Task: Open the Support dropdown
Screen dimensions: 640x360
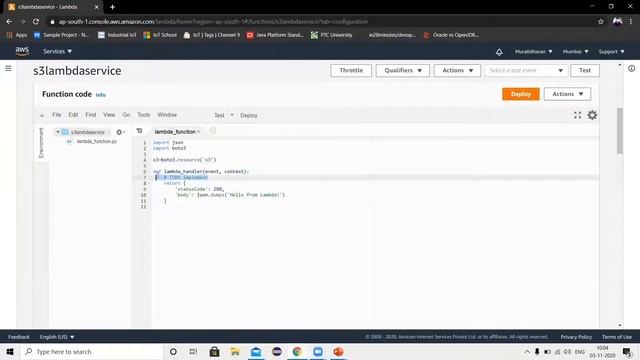Action: point(611,51)
